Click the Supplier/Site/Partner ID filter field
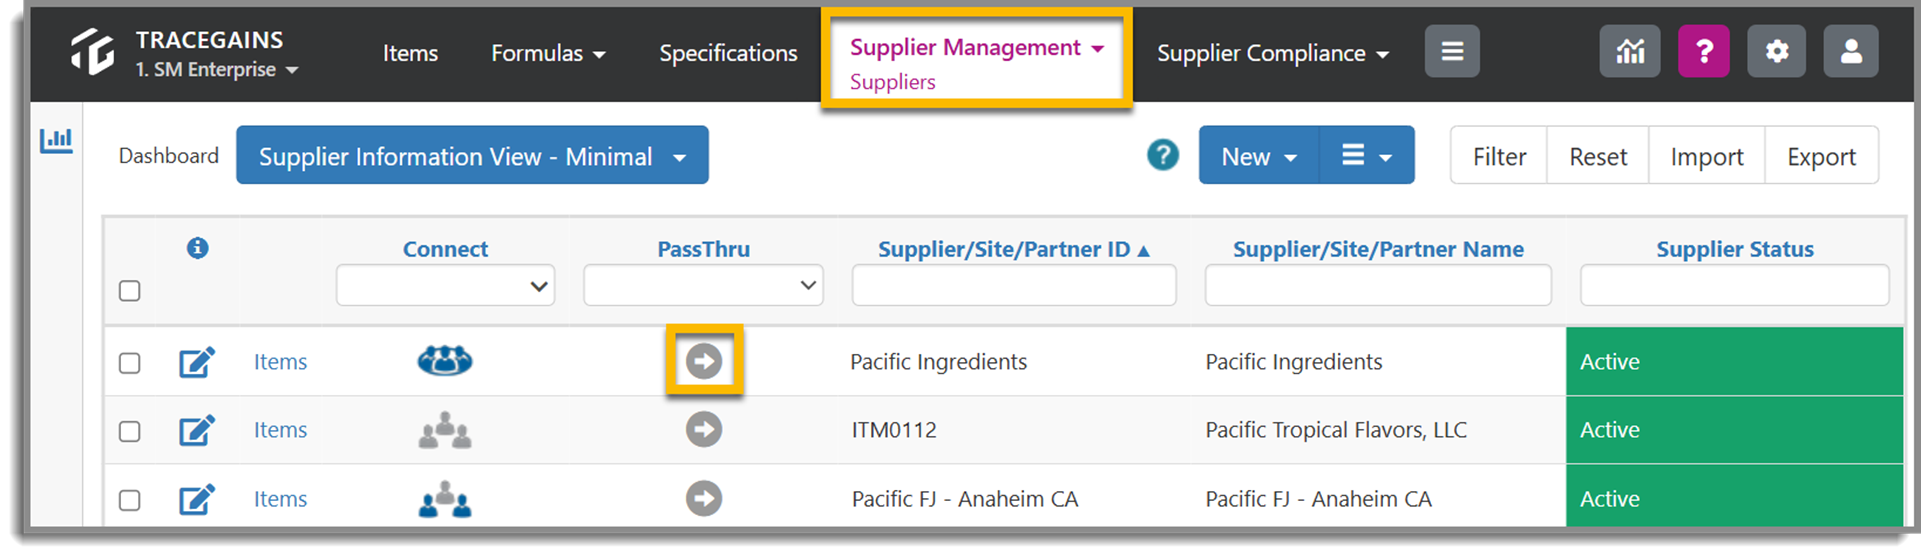 point(1014,286)
